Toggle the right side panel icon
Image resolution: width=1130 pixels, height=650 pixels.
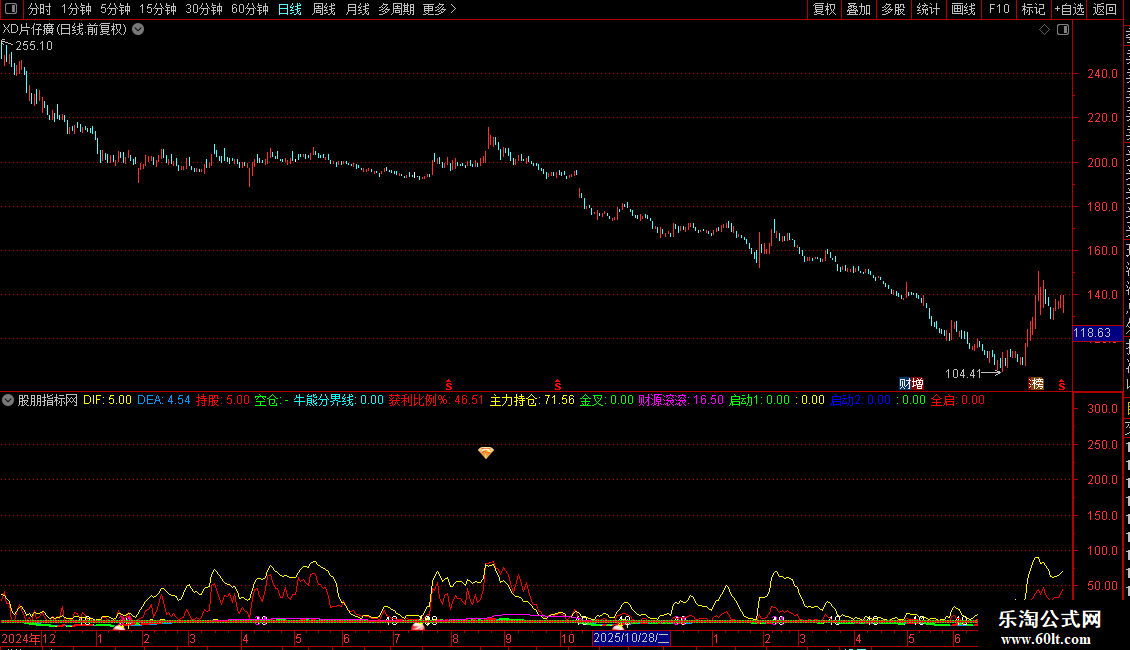click(x=1063, y=30)
